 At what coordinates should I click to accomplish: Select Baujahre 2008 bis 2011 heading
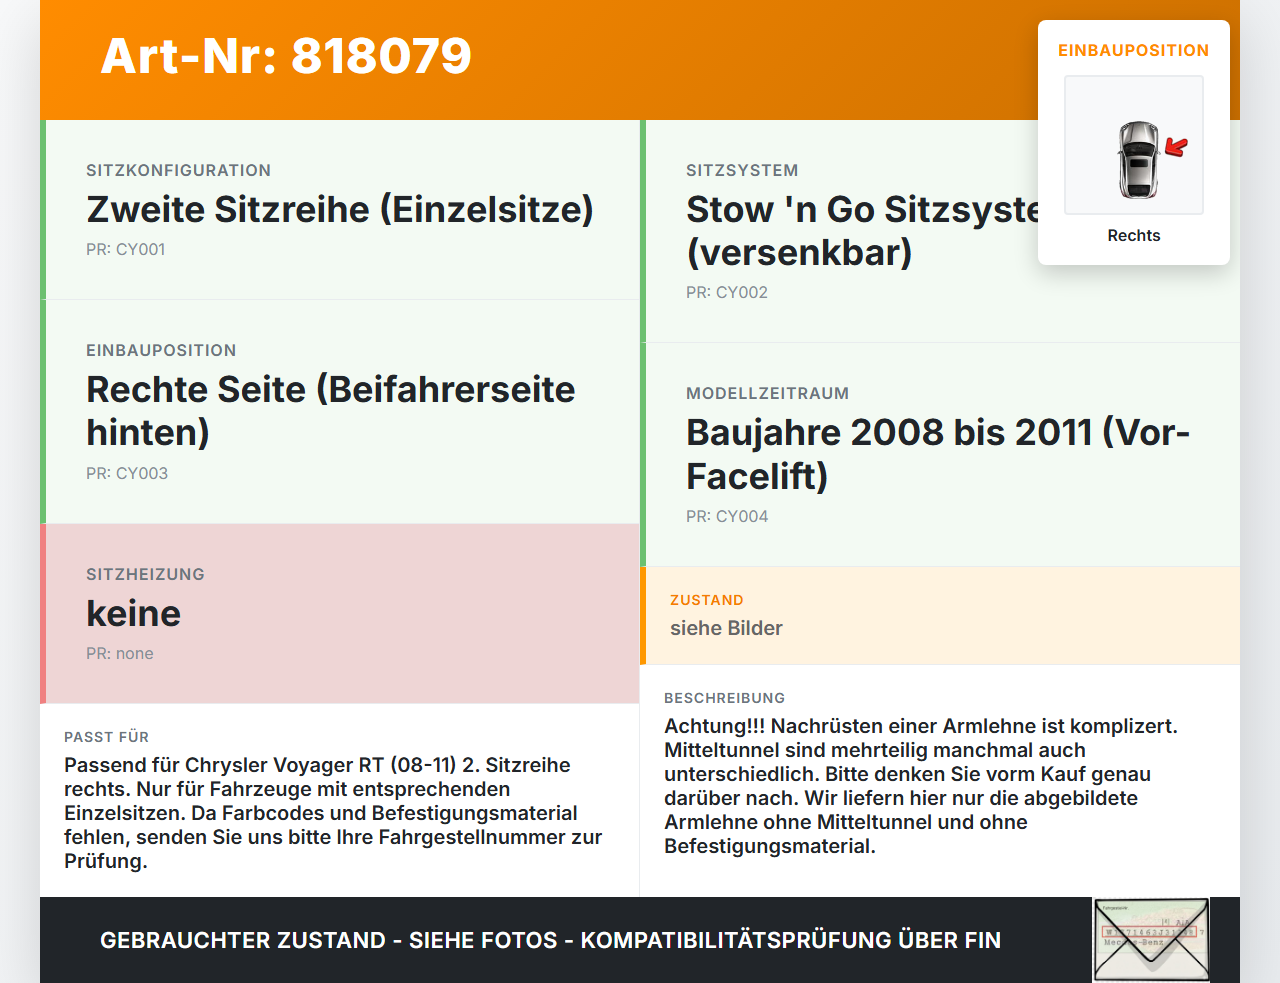[x=938, y=454]
